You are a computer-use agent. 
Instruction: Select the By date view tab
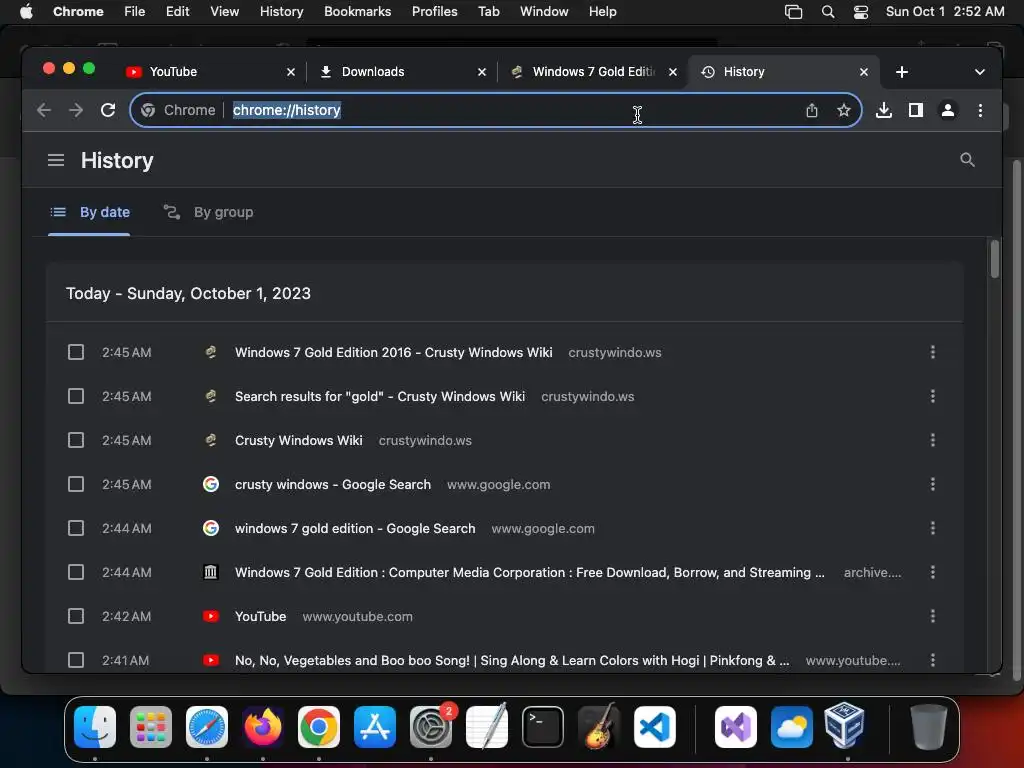pyautogui.click(x=90, y=212)
